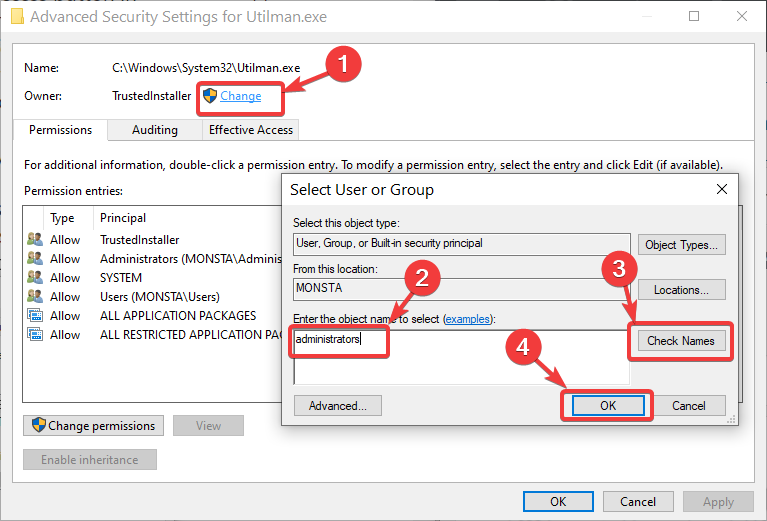
Task: Click the Apply button
Action: tap(718, 502)
